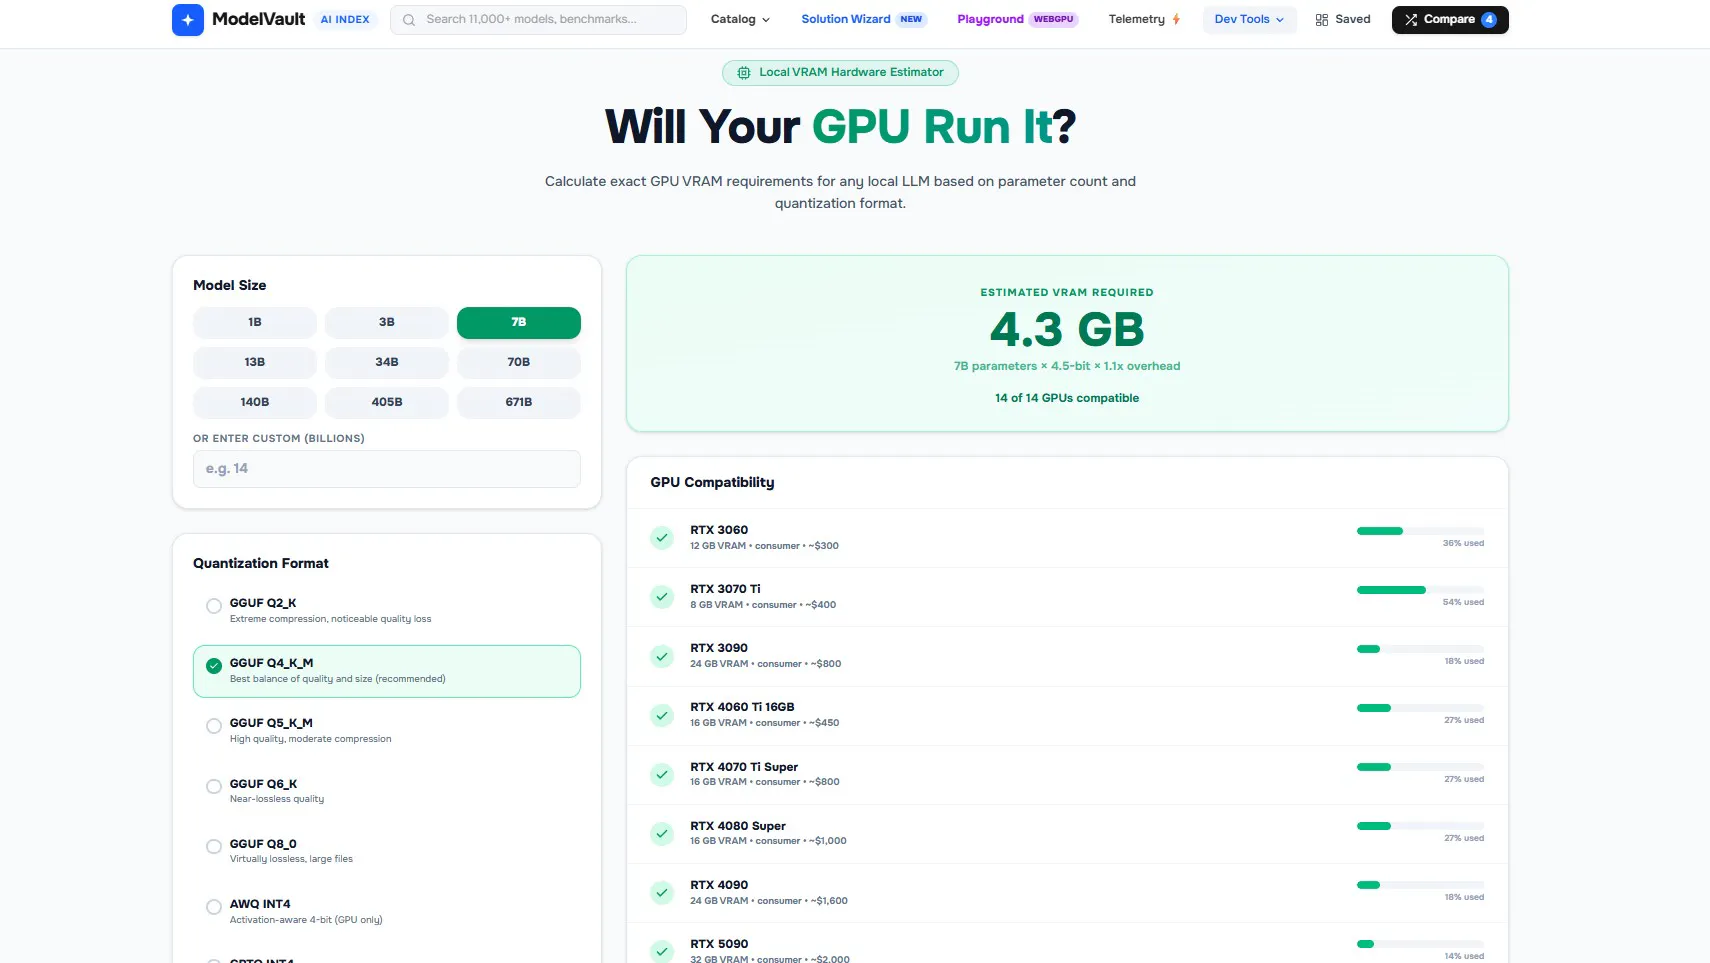Click the Telemetry lightning bolt icon
The image size is (1710, 963).
pos(1176,19)
